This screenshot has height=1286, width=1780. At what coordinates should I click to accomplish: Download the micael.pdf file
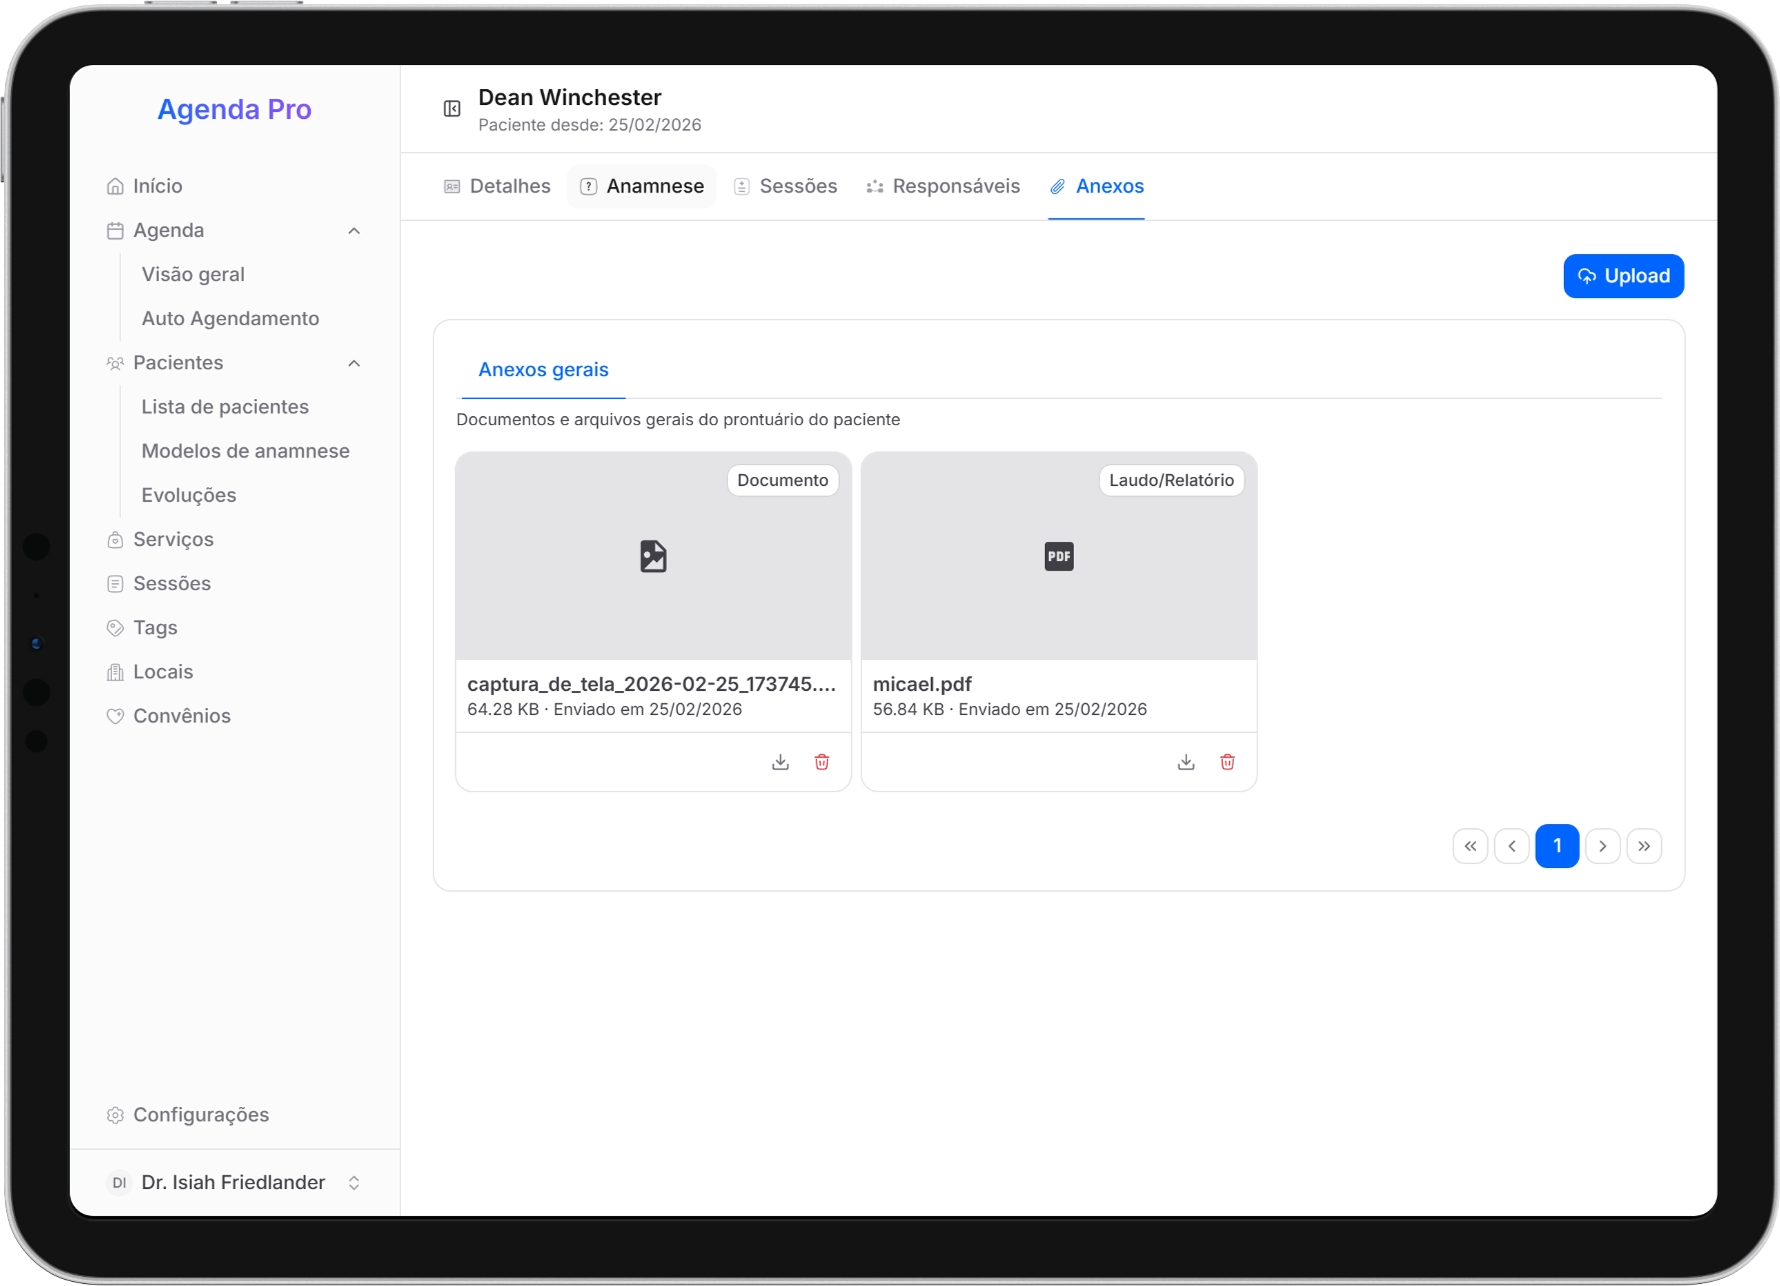1186,762
